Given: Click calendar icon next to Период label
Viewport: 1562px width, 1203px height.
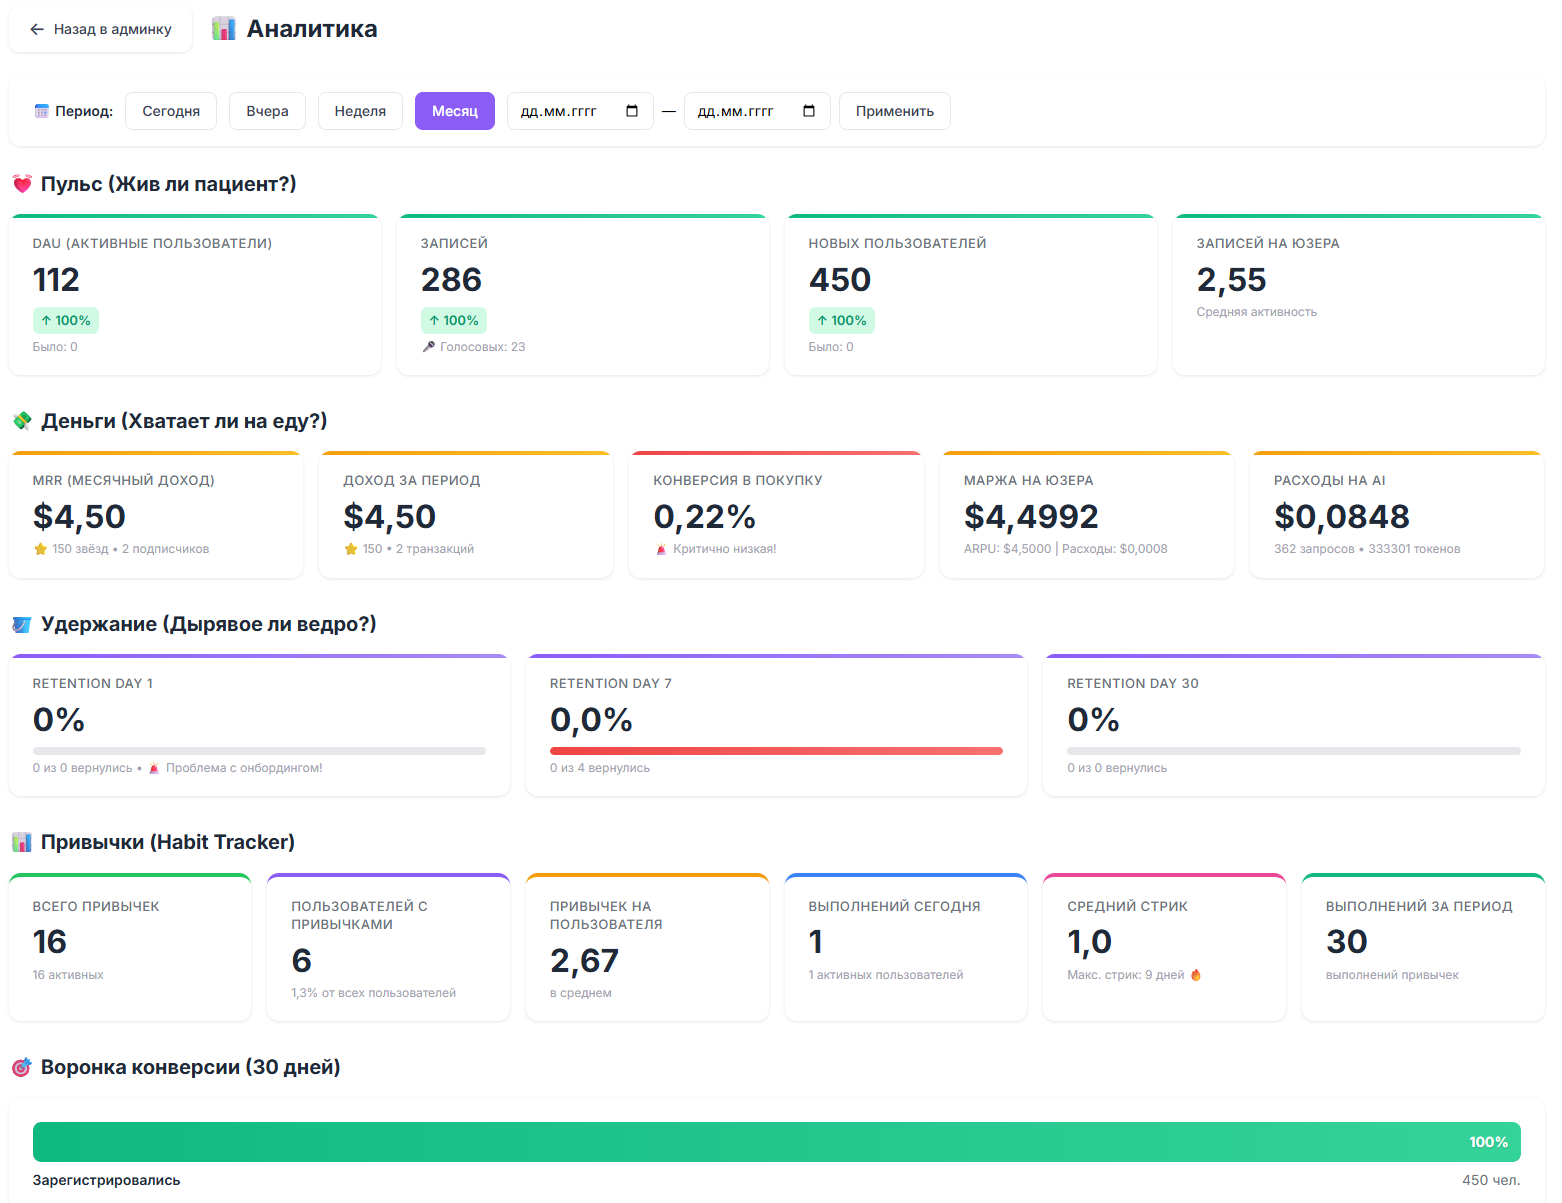Looking at the screenshot, I should [41, 111].
